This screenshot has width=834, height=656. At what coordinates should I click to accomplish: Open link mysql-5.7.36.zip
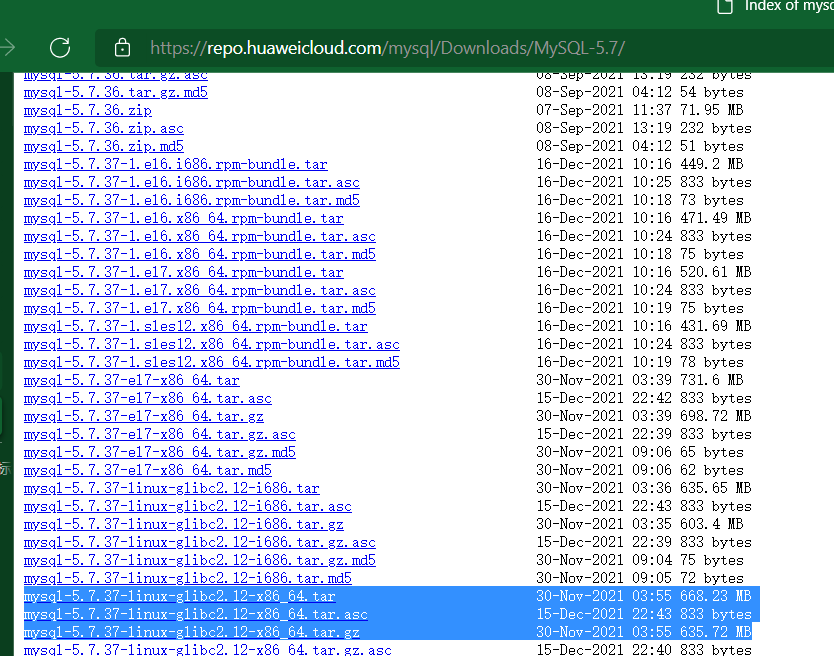click(88, 111)
